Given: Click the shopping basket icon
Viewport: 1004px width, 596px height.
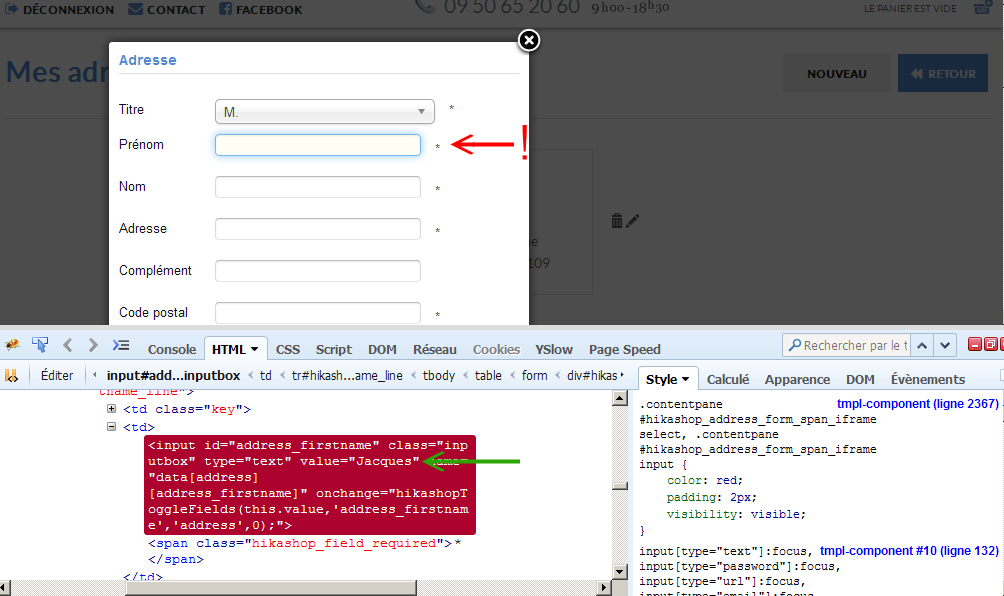Looking at the screenshot, I should (x=982, y=8).
